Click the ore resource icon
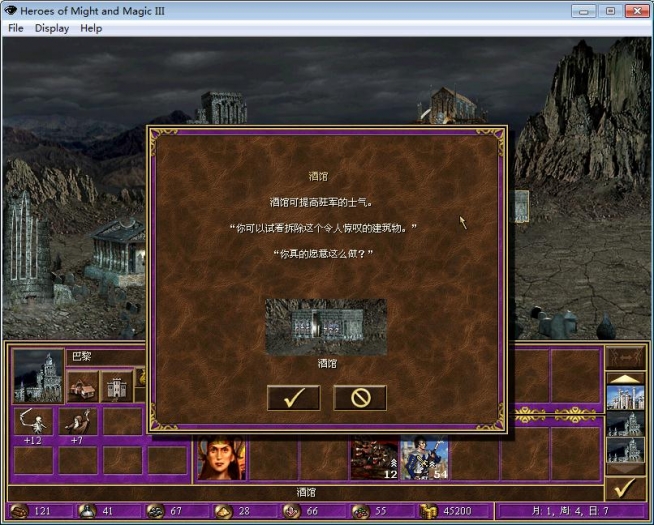The height and width of the screenshot is (525, 654). (156, 511)
